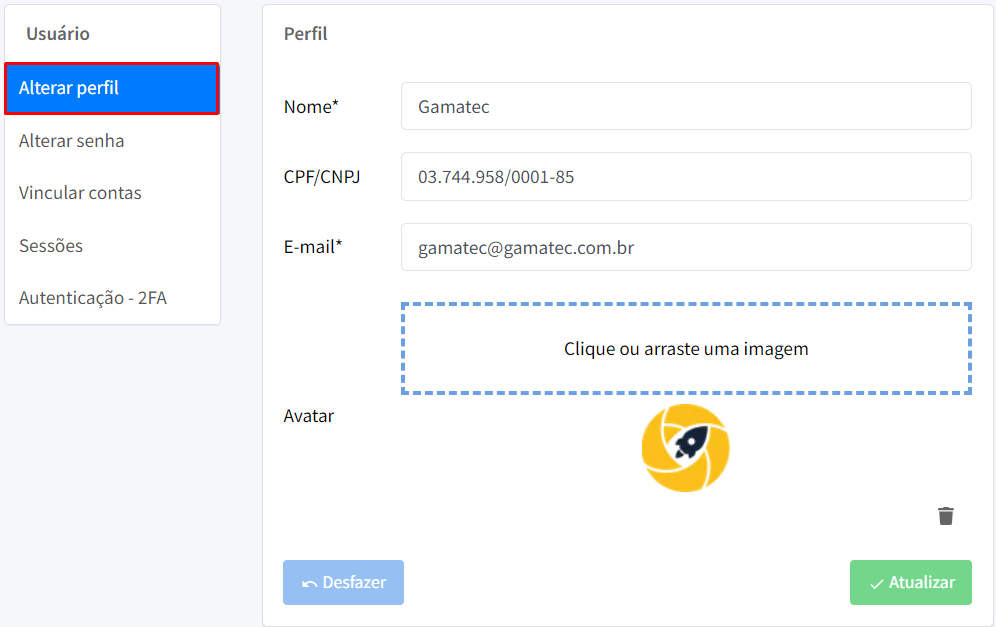This screenshot has height=627, width=996.
Task: Click the rocket avatar image
Action: (x=685, y=448)
